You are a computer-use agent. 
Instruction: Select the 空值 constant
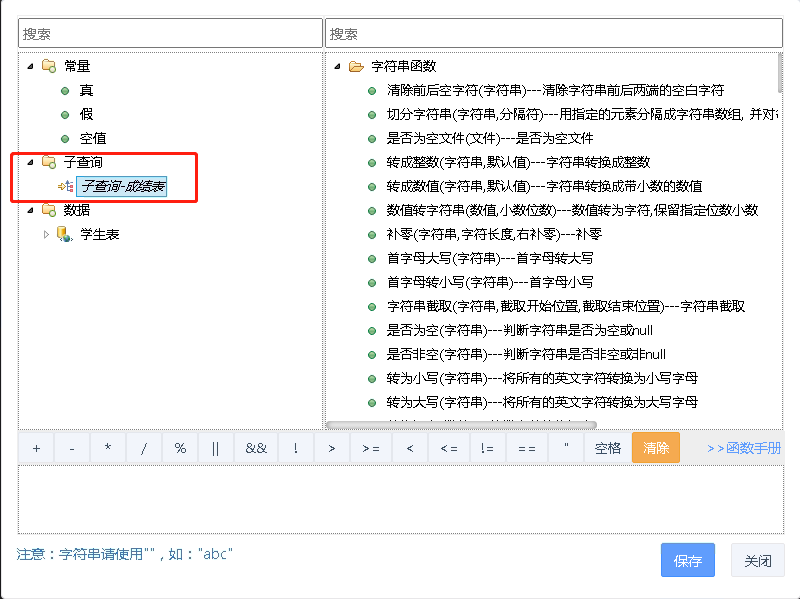point(93,138)
